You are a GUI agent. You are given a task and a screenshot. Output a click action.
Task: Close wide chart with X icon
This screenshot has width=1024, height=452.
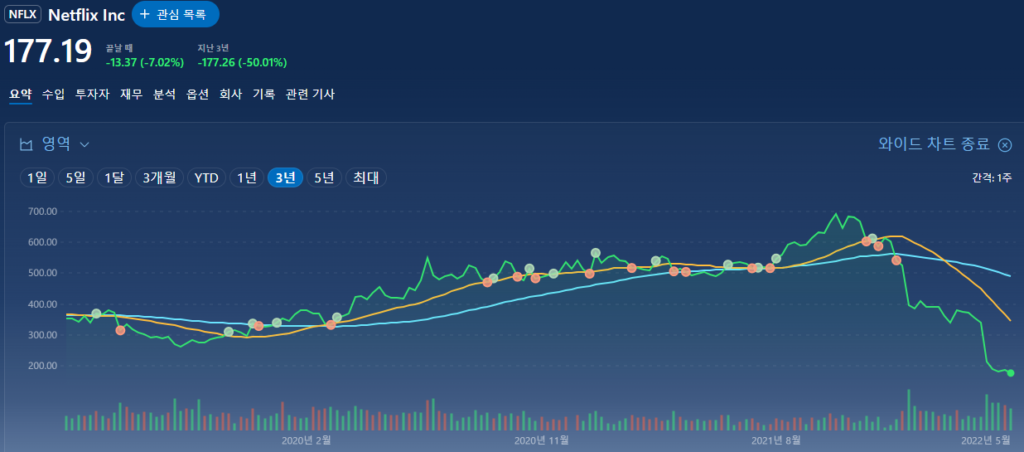coord(1005,144)
